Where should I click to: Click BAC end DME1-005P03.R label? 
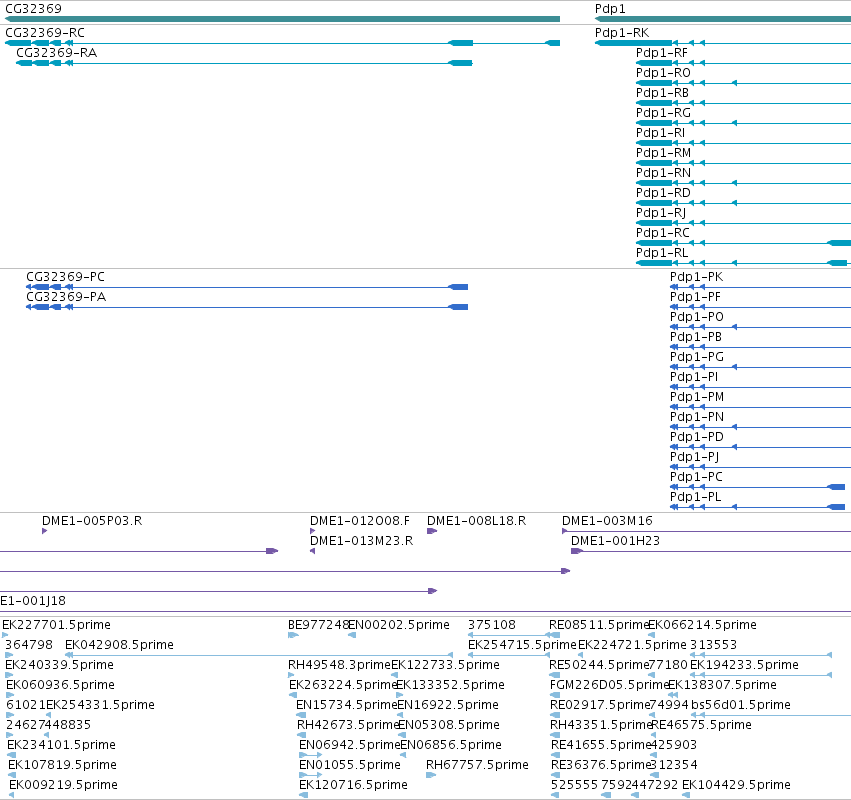tap(92, 521)
